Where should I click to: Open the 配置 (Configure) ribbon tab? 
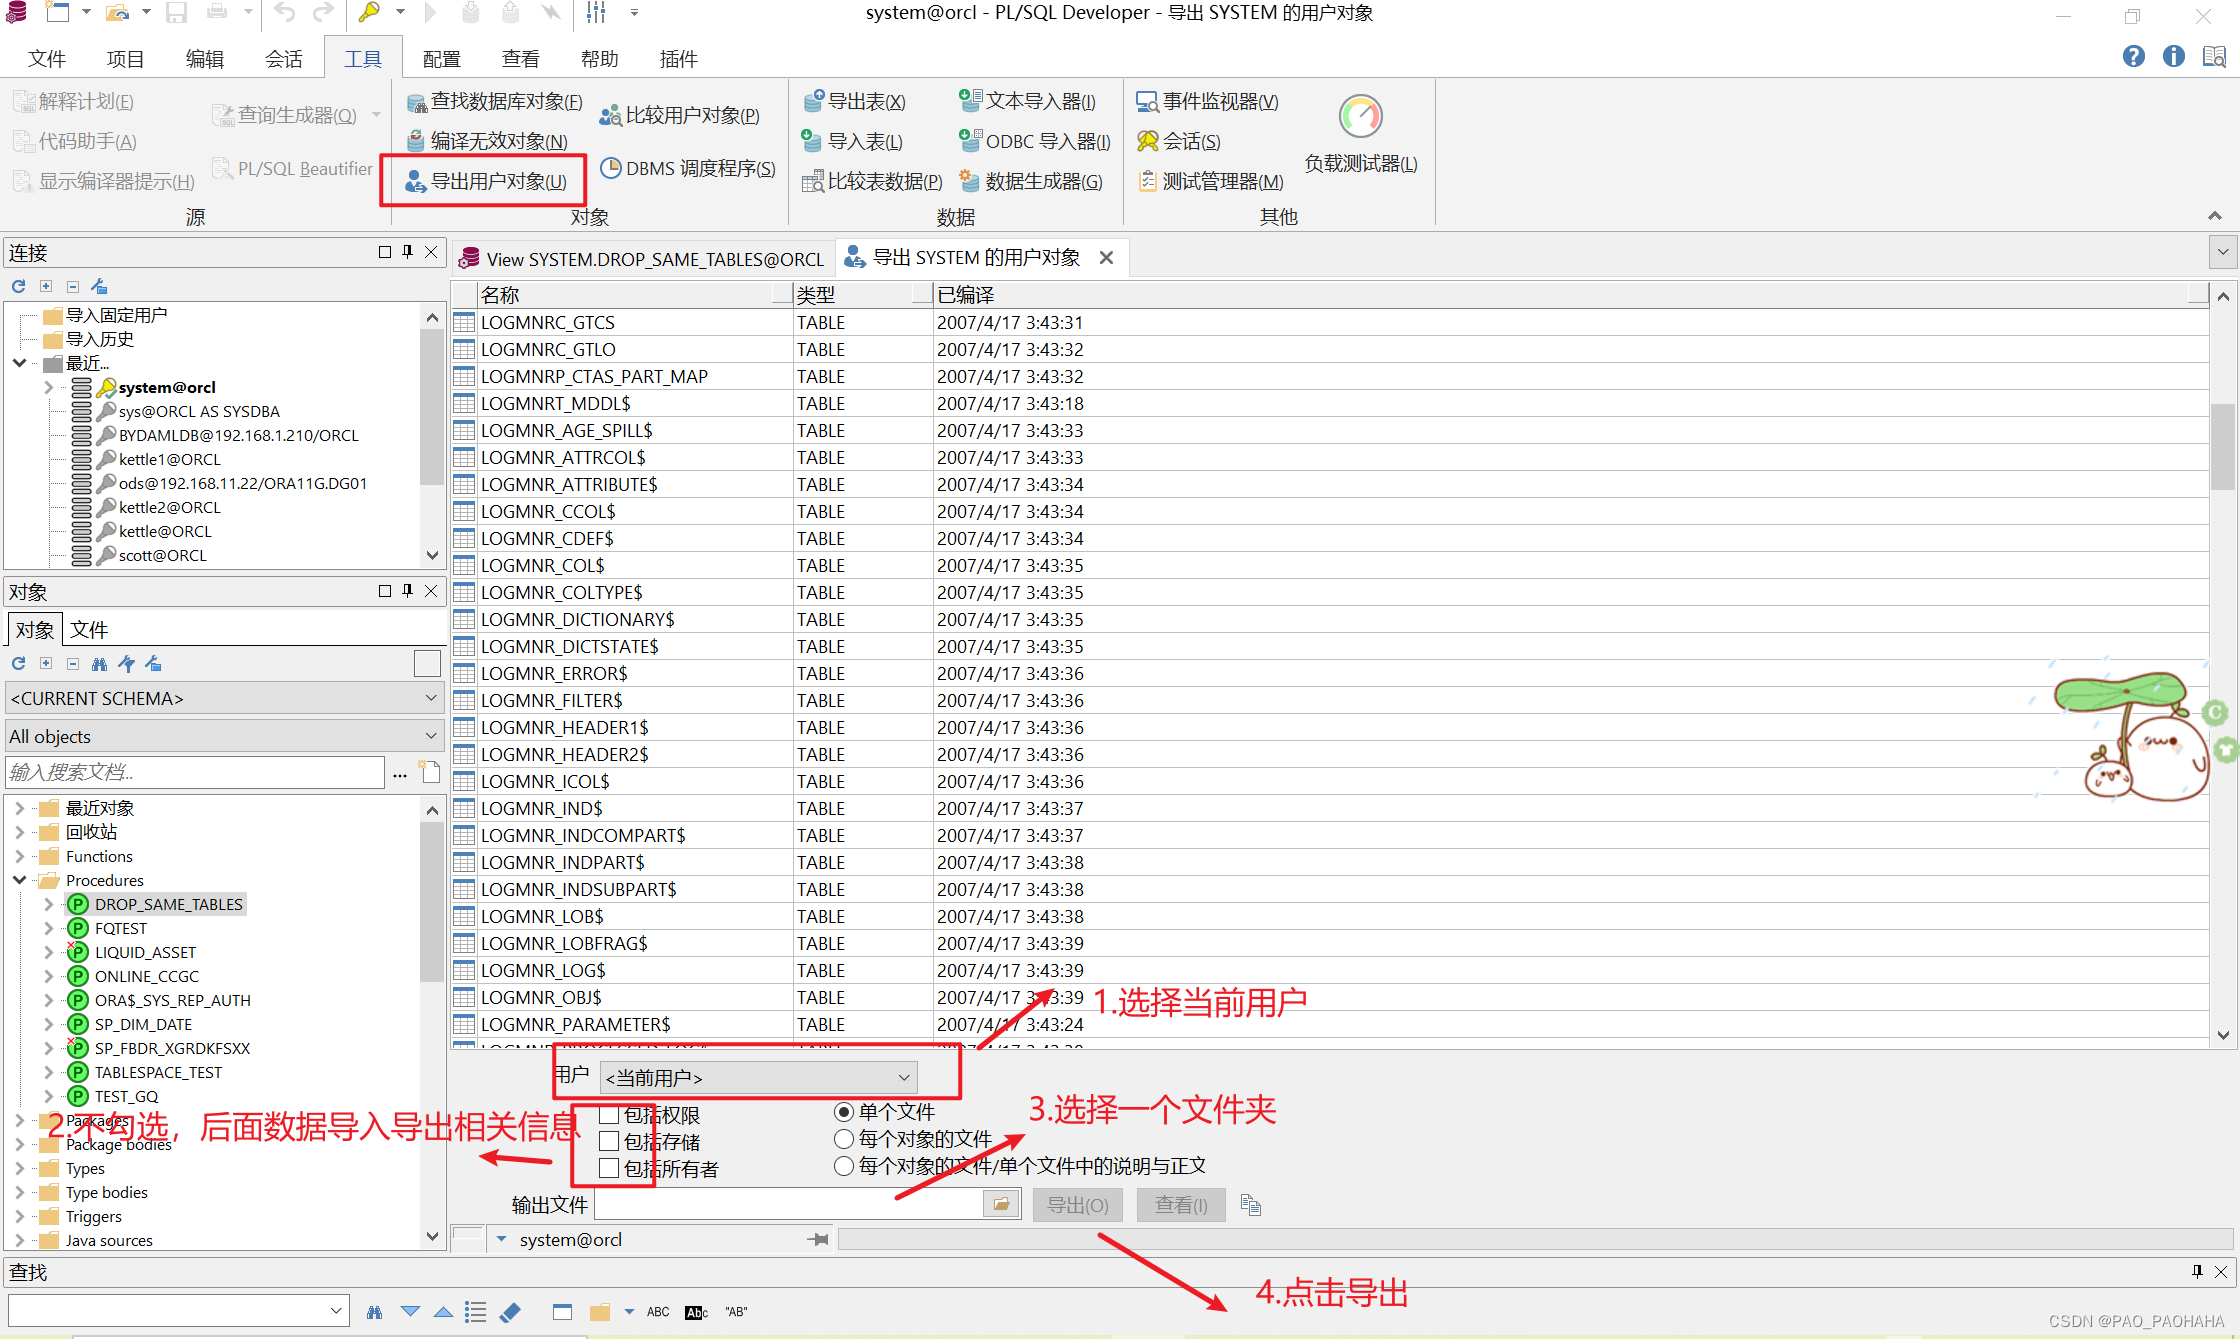tap(441, 59)
